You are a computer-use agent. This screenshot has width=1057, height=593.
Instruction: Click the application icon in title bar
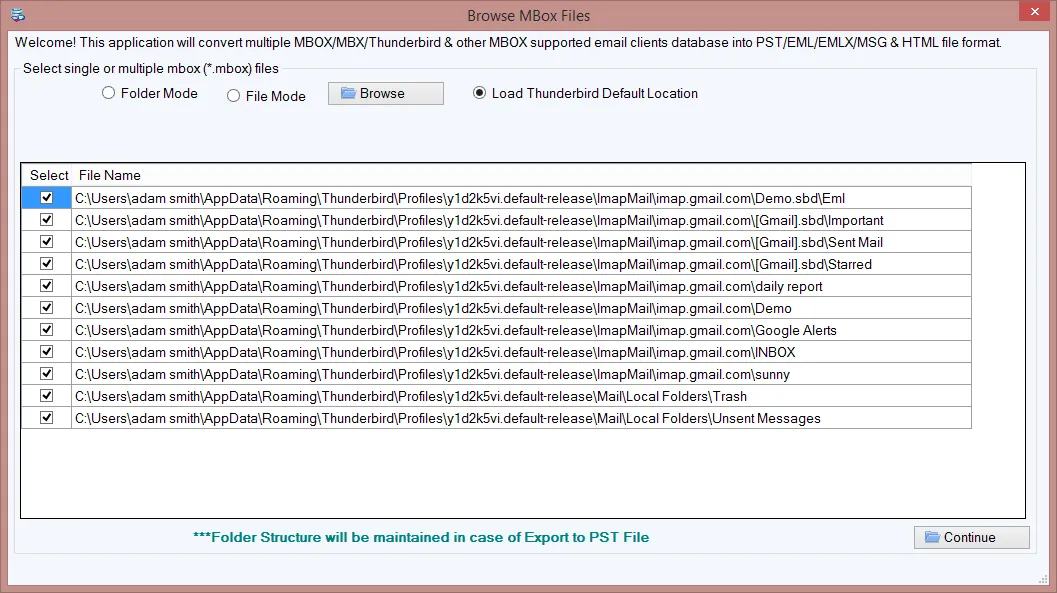18,14
